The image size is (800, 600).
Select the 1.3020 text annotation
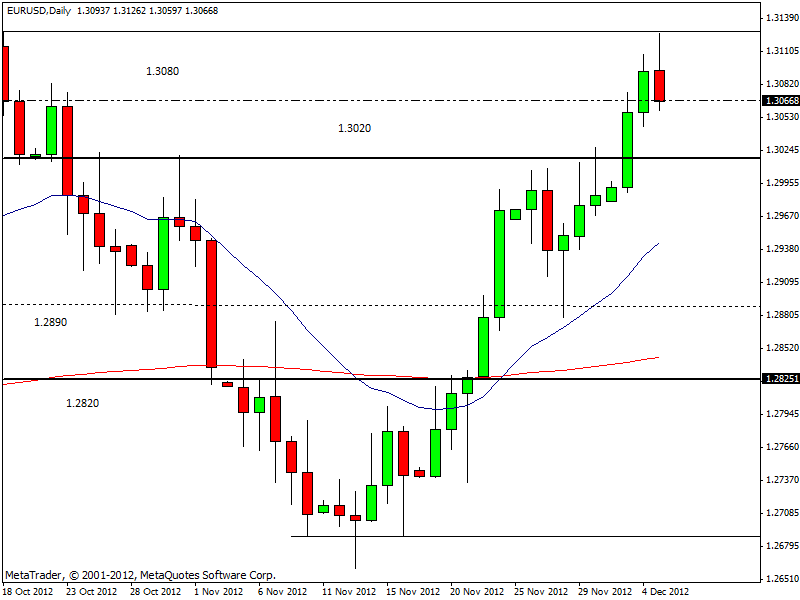(354, 128)
